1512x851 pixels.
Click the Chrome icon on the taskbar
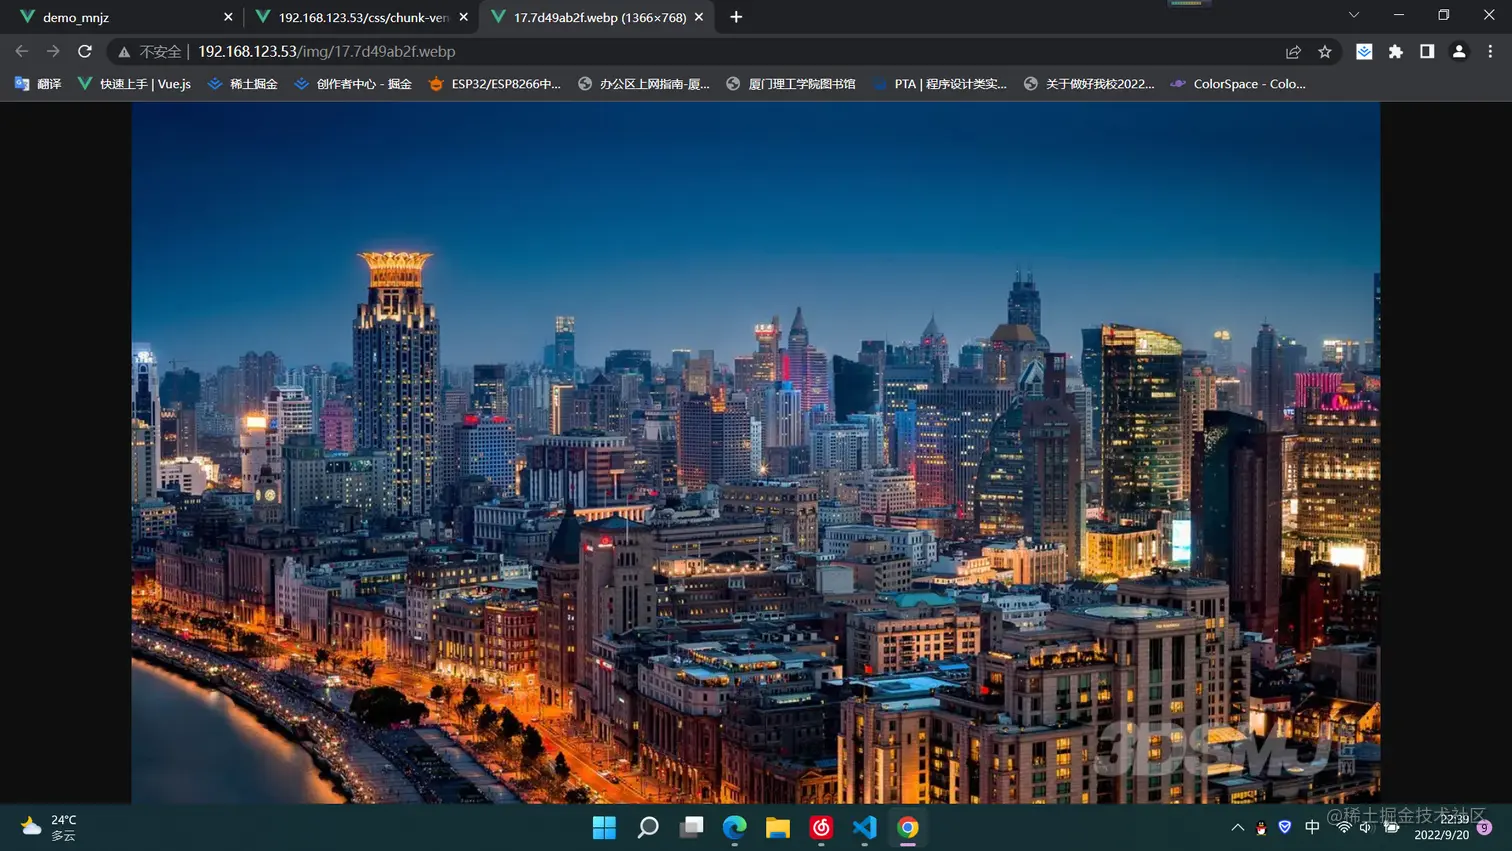[908, 827]
